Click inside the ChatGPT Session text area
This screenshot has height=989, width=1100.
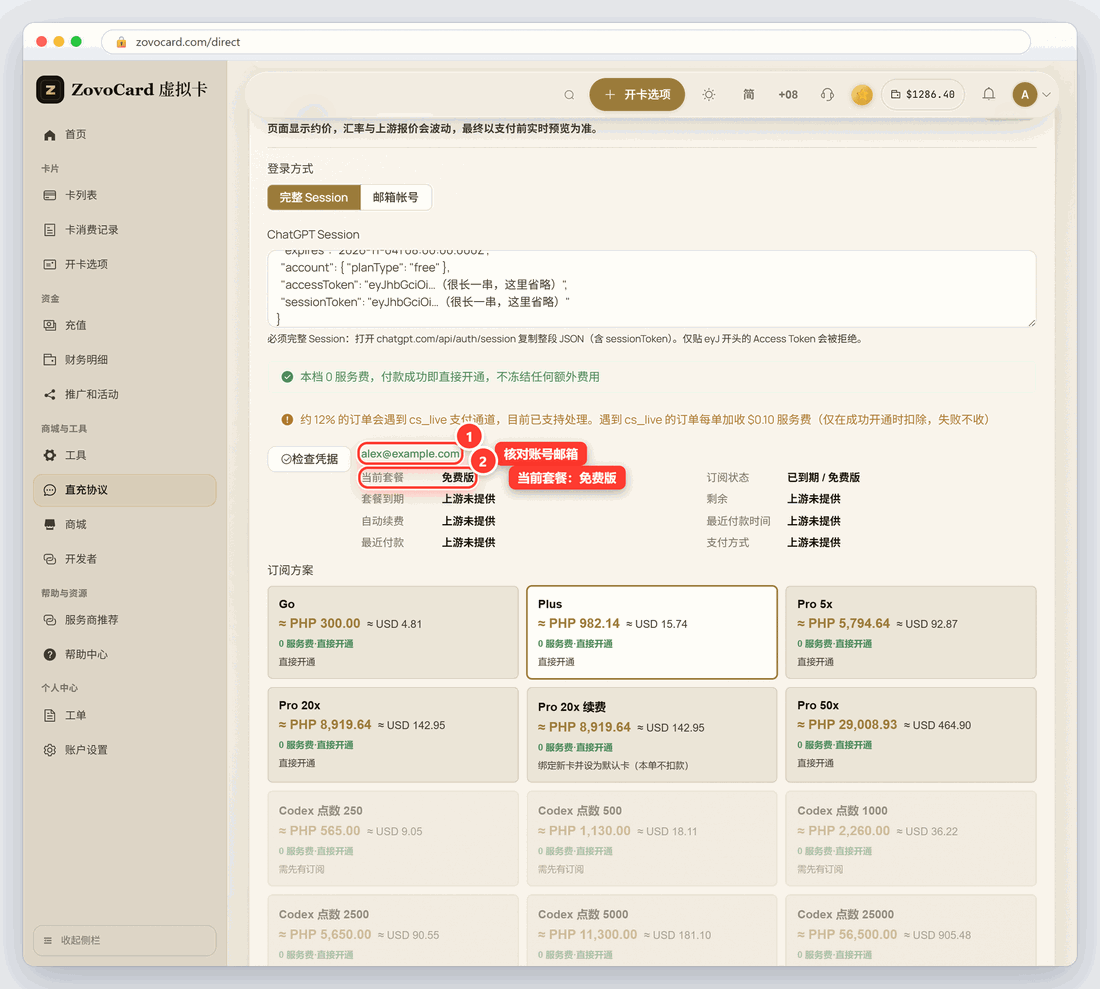point(651,288)
